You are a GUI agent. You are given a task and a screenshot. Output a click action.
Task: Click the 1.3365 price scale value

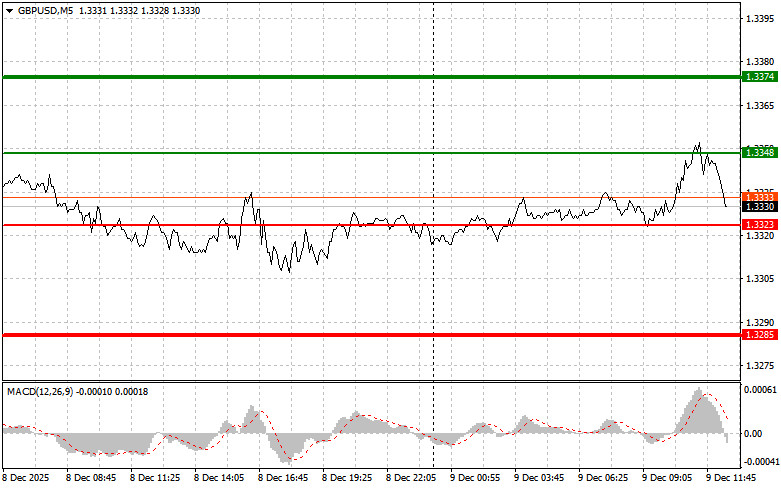(x=760, y=106)
